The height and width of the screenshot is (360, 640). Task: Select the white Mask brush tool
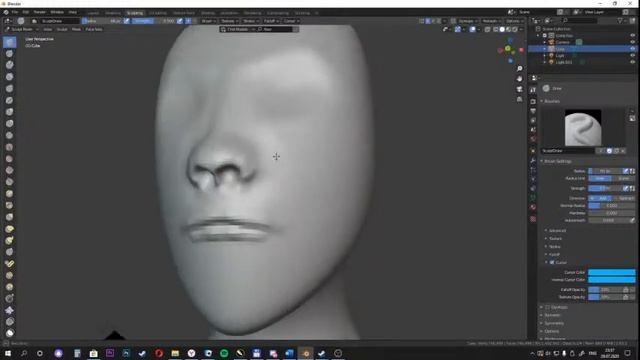tap(10, 333)
